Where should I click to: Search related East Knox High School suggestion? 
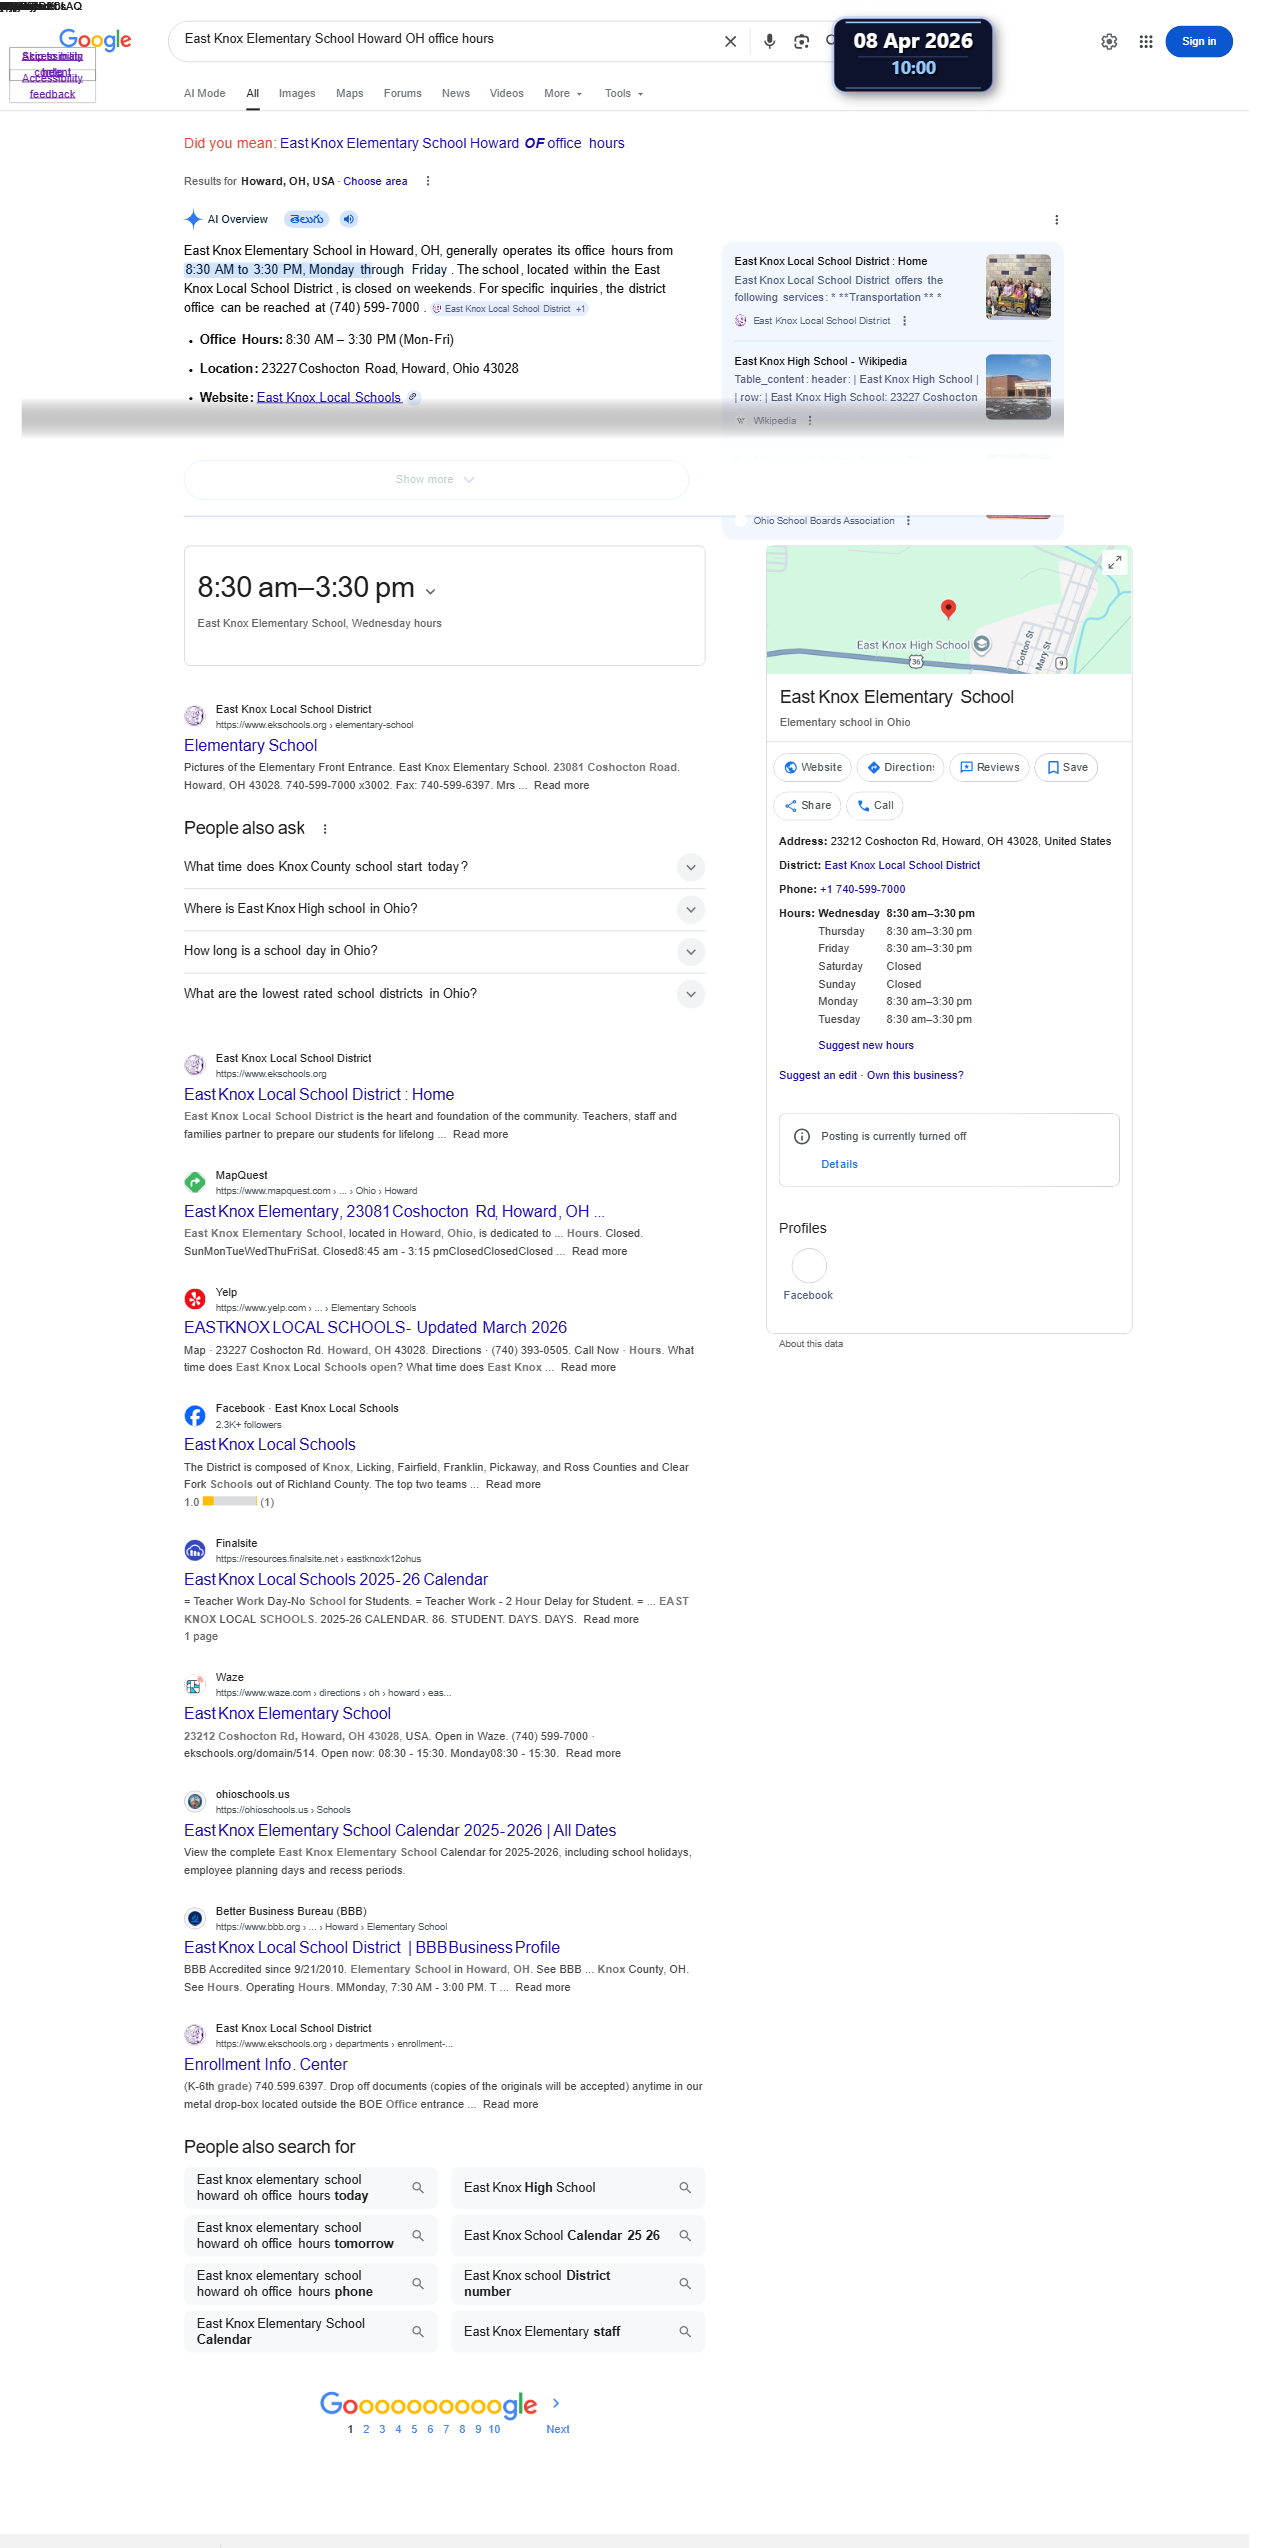pos(578,2187)
